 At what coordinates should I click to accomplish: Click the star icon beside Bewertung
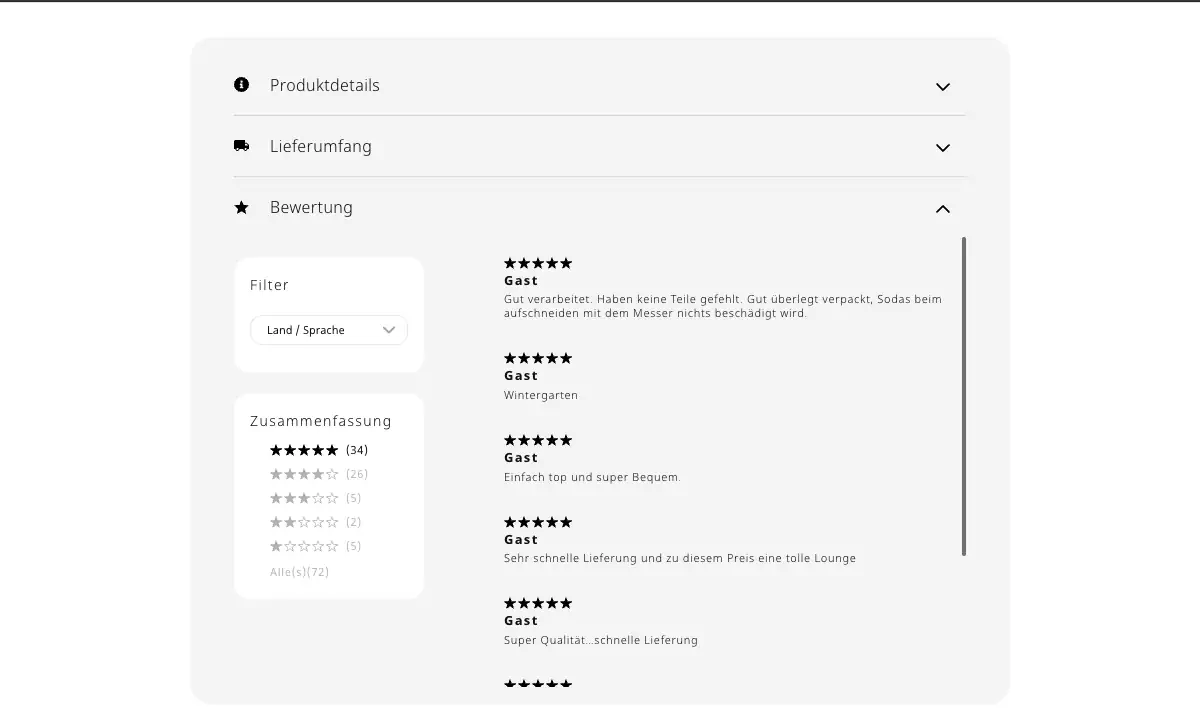pos(241,207)
